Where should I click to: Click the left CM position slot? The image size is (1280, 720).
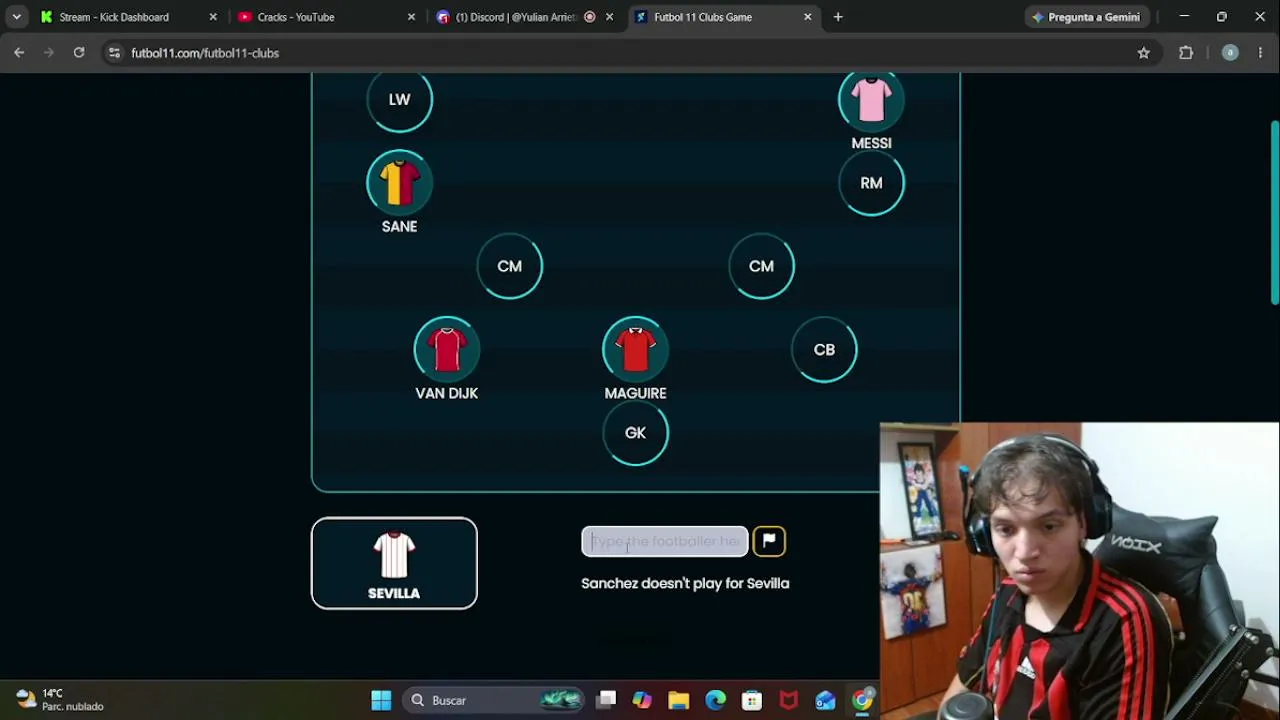[510, 266]
